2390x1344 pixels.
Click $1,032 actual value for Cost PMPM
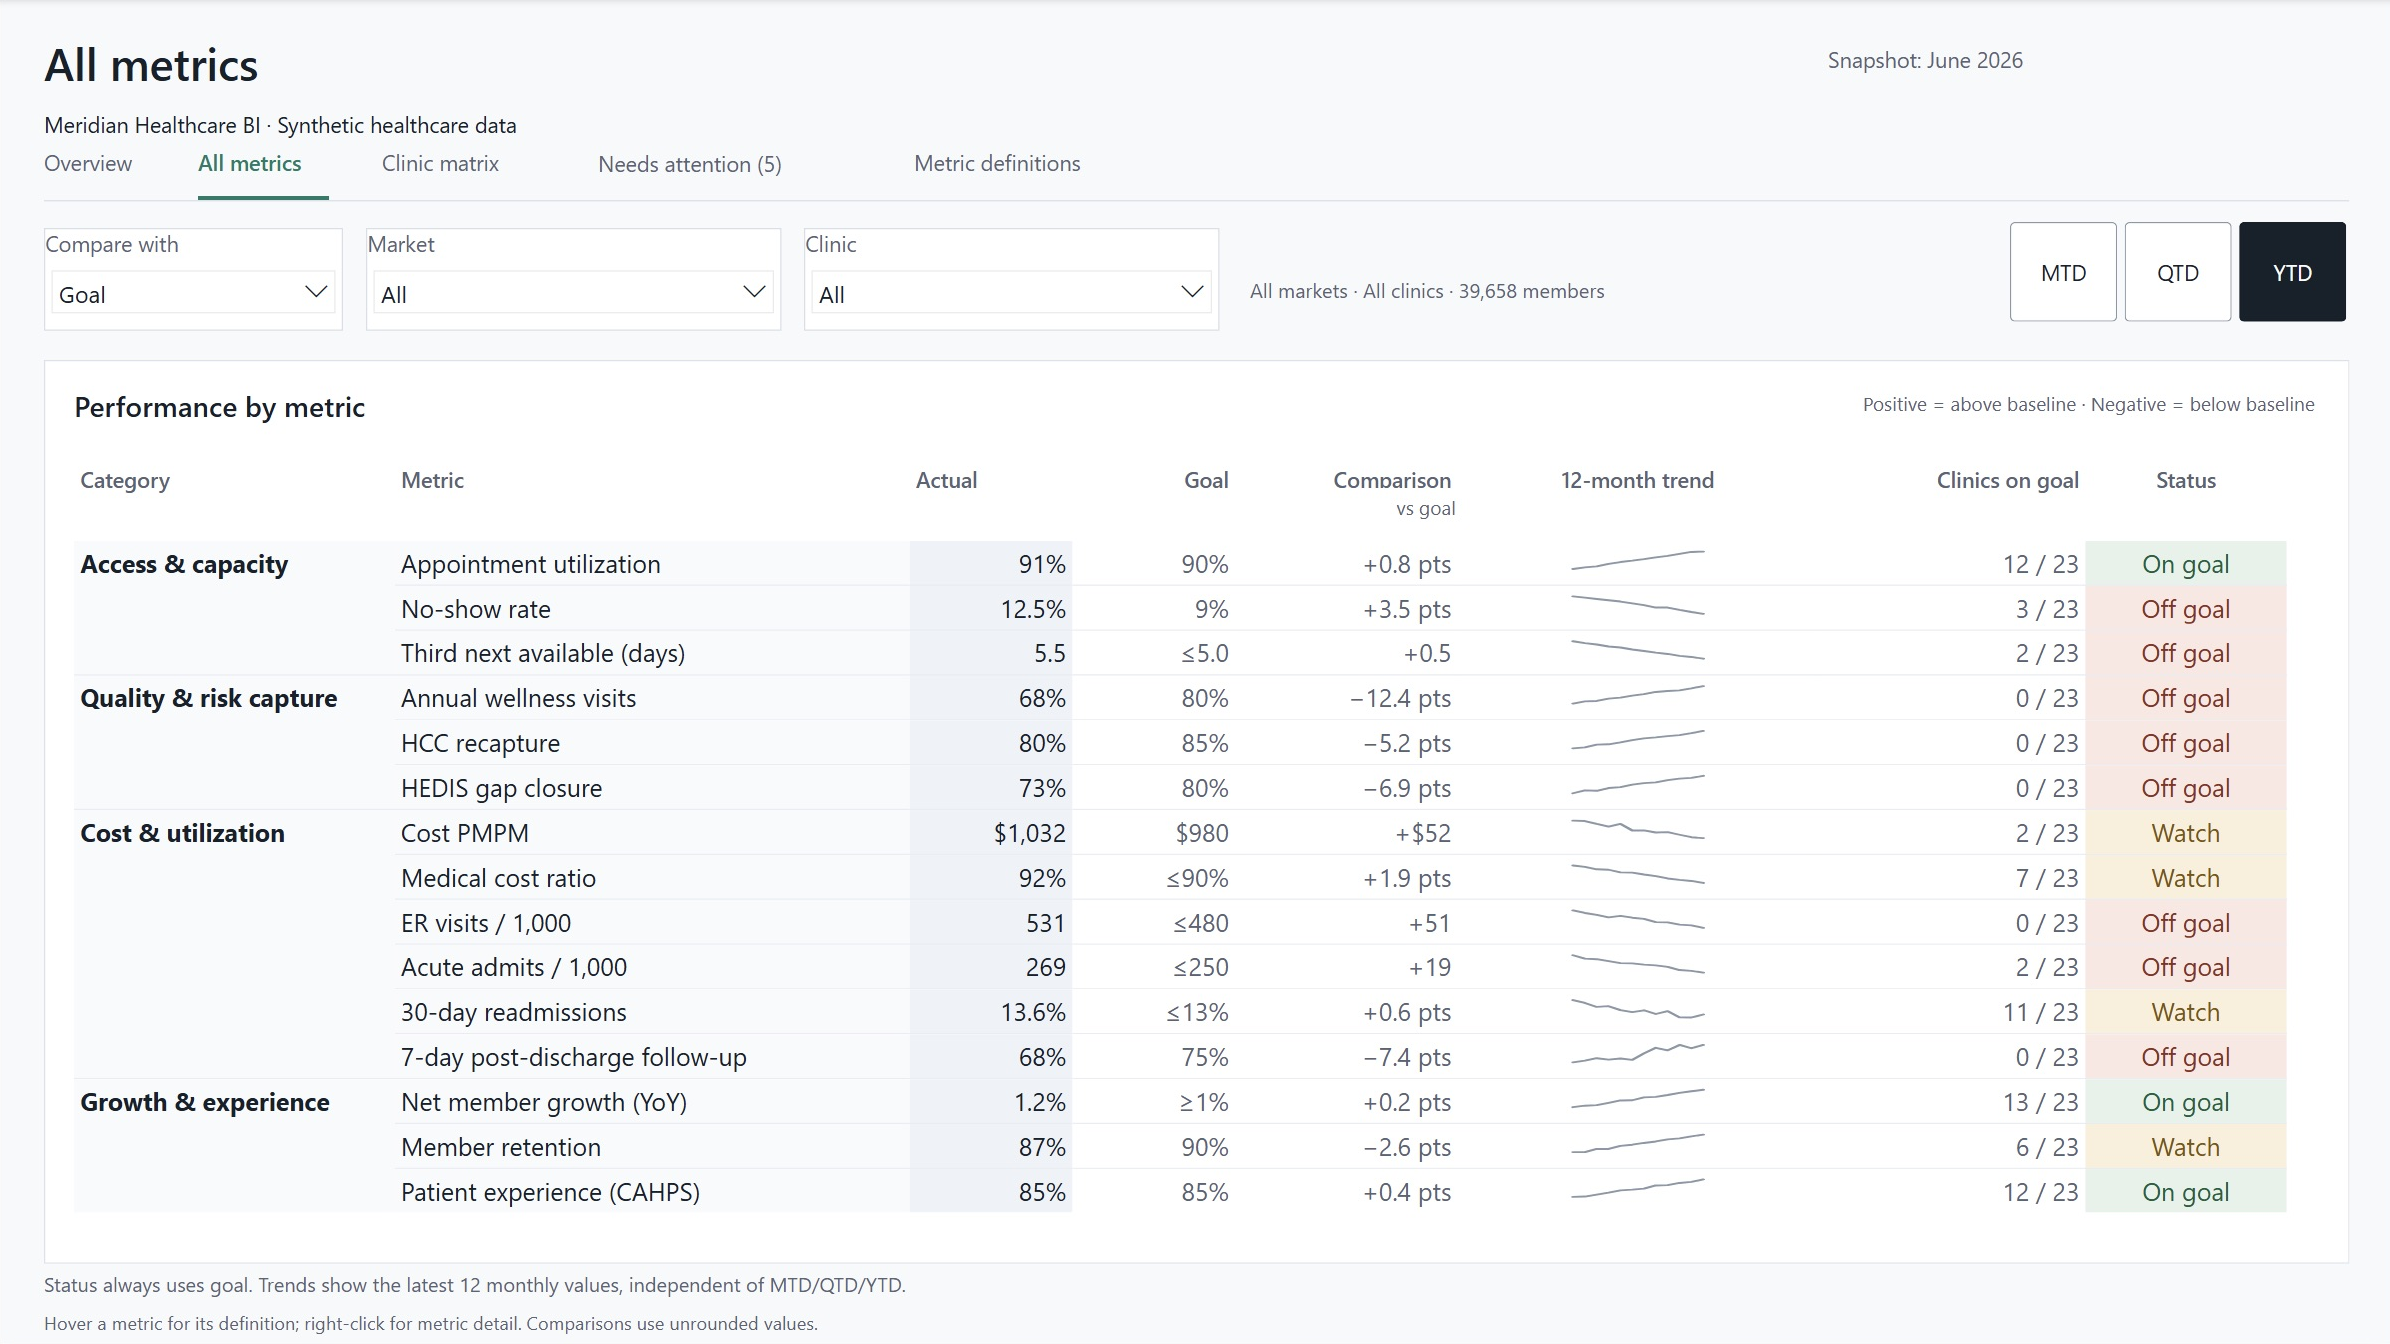pos(1029,833)
